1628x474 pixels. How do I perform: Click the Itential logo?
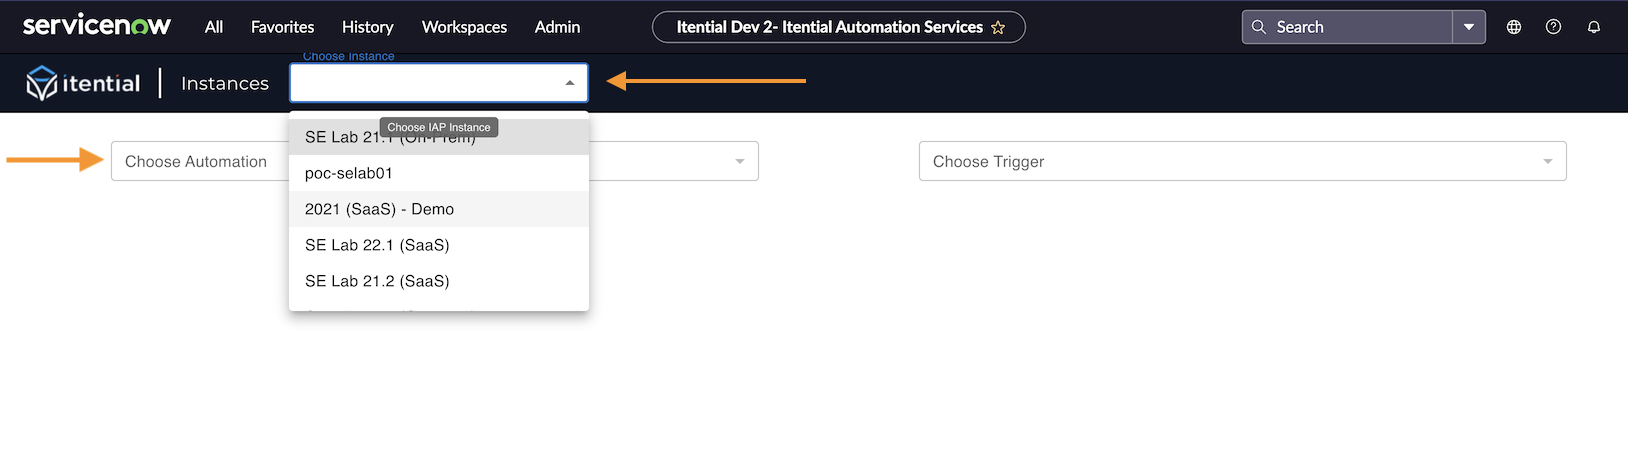click(83, 83)
